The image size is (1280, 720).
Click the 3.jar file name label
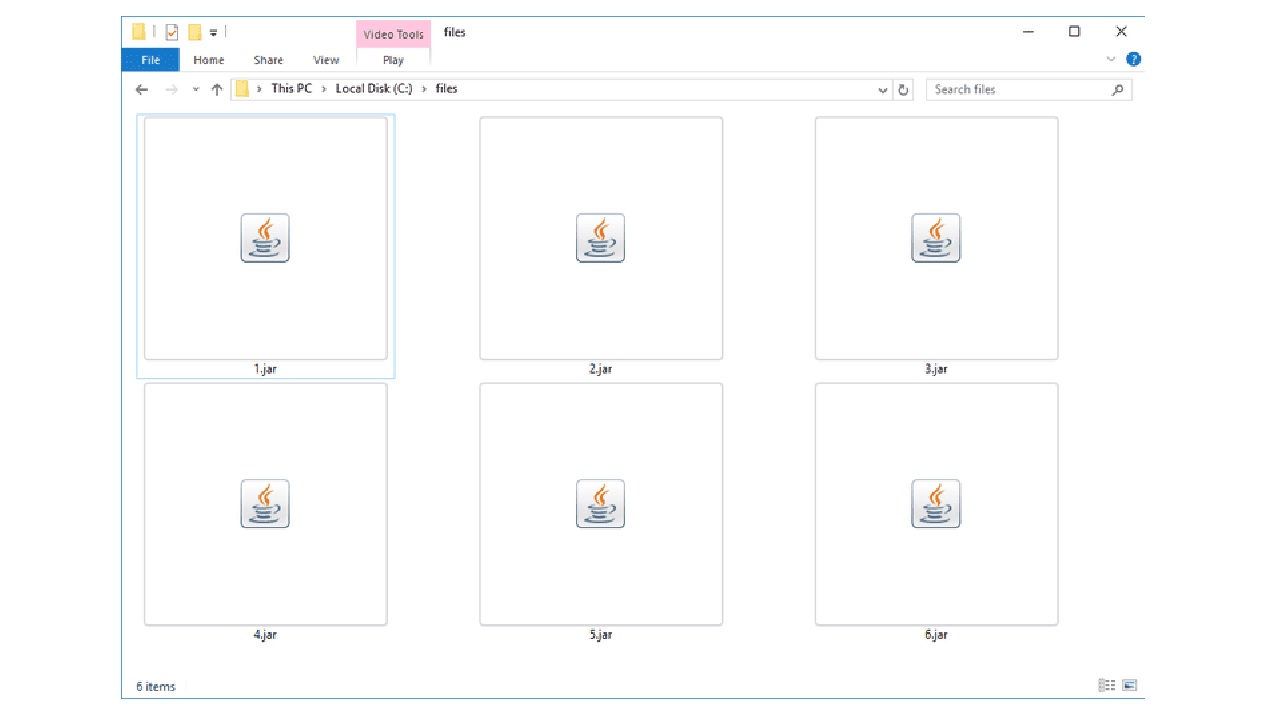point(936,369)
